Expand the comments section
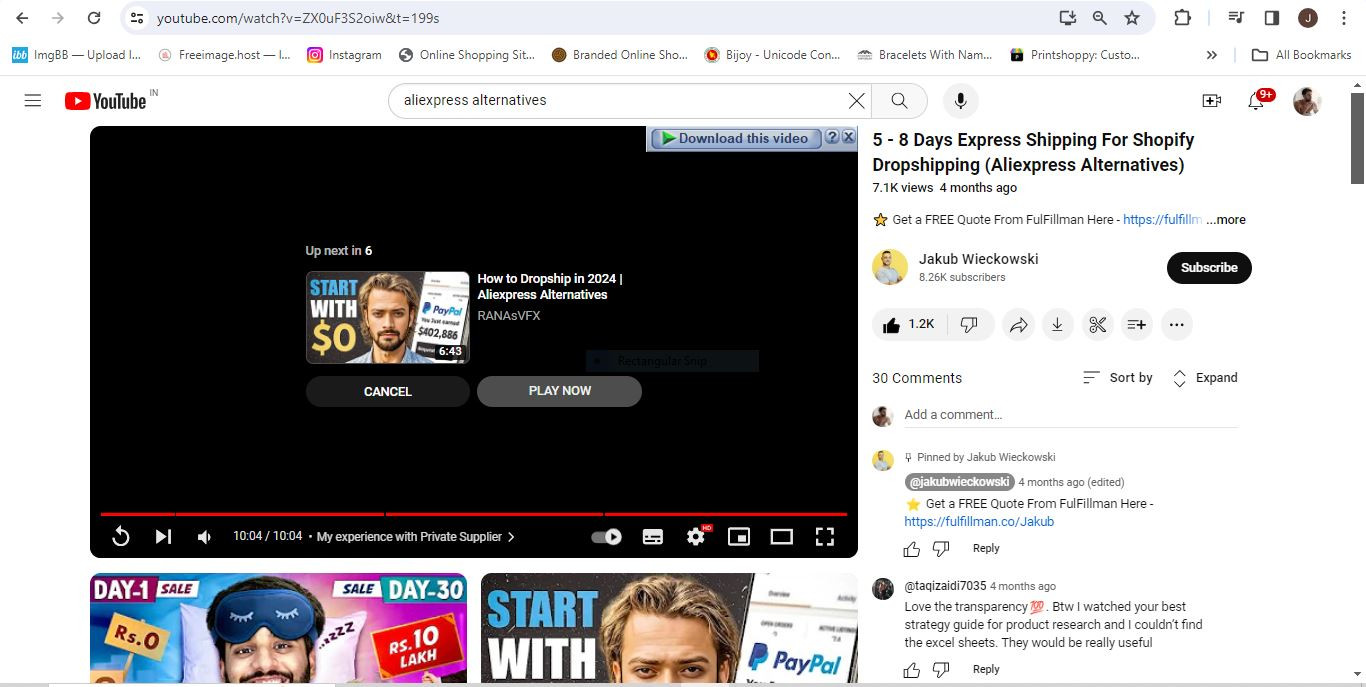This screenshot has width=1366, height=687. [1204, 378]
